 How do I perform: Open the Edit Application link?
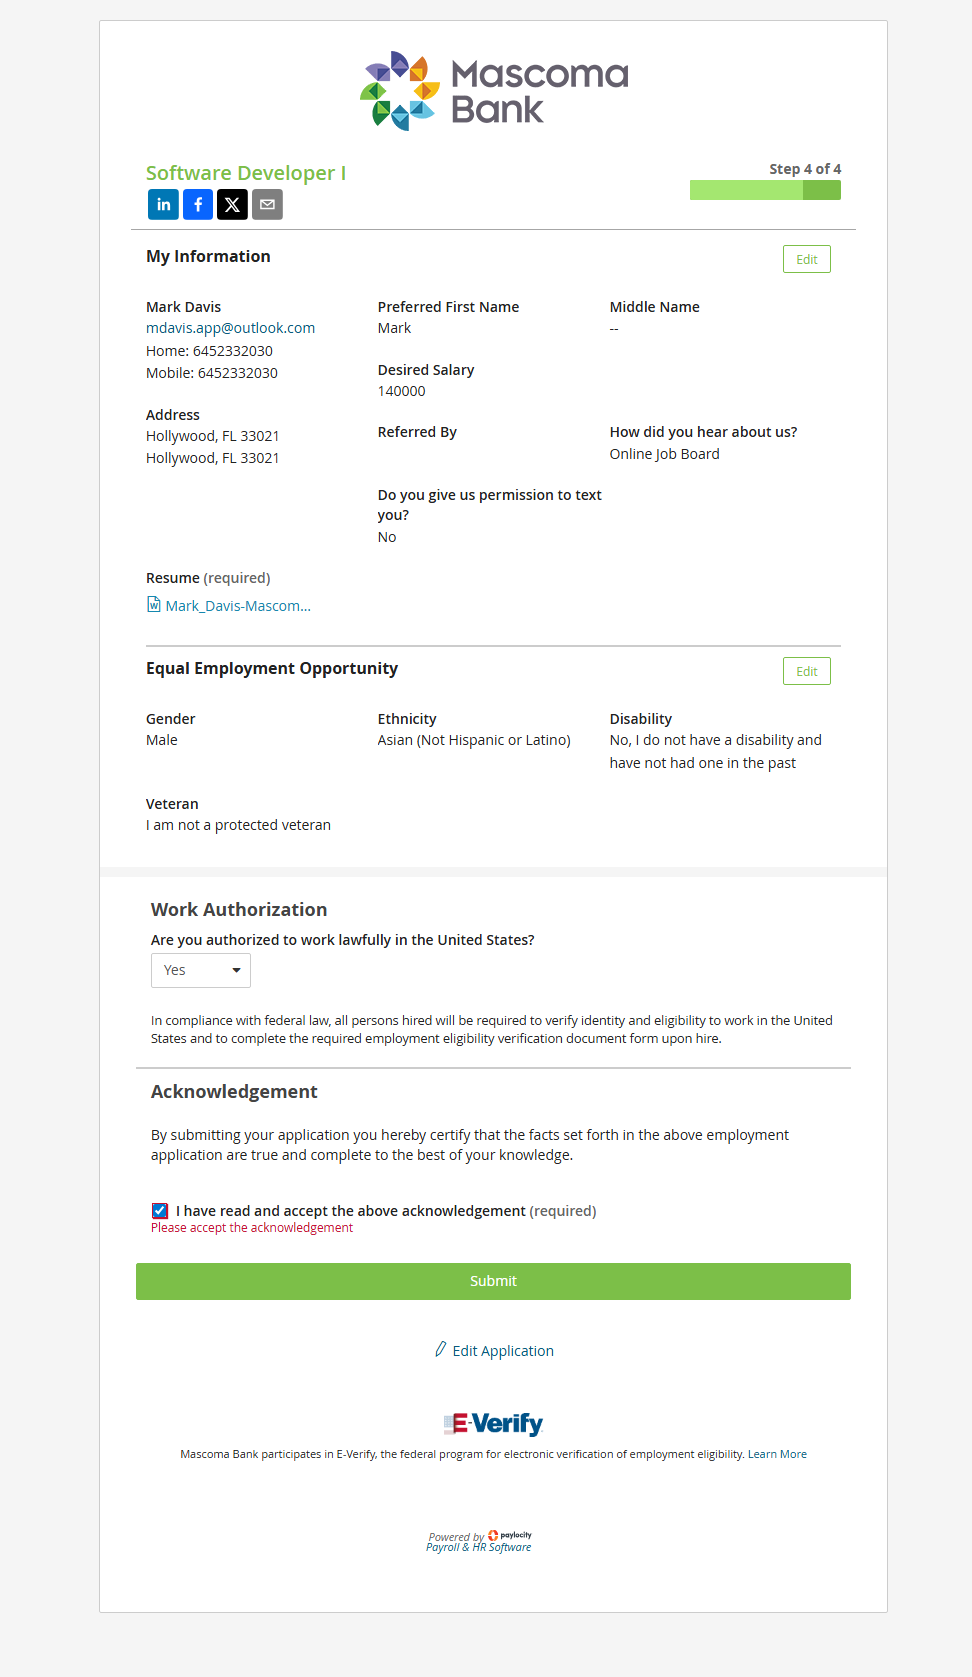pos(503,1351)
